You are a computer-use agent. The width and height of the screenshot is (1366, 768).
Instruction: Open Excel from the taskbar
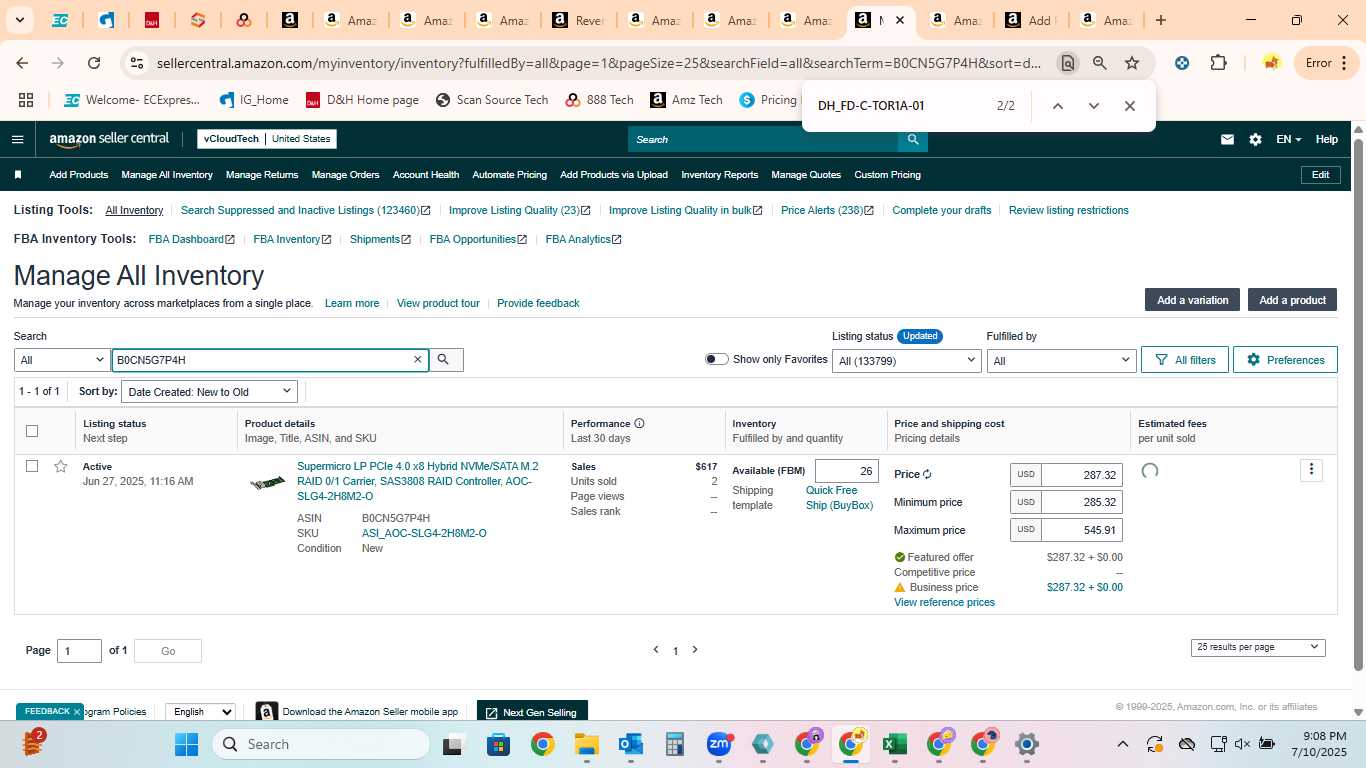click(x=894, y=744)
